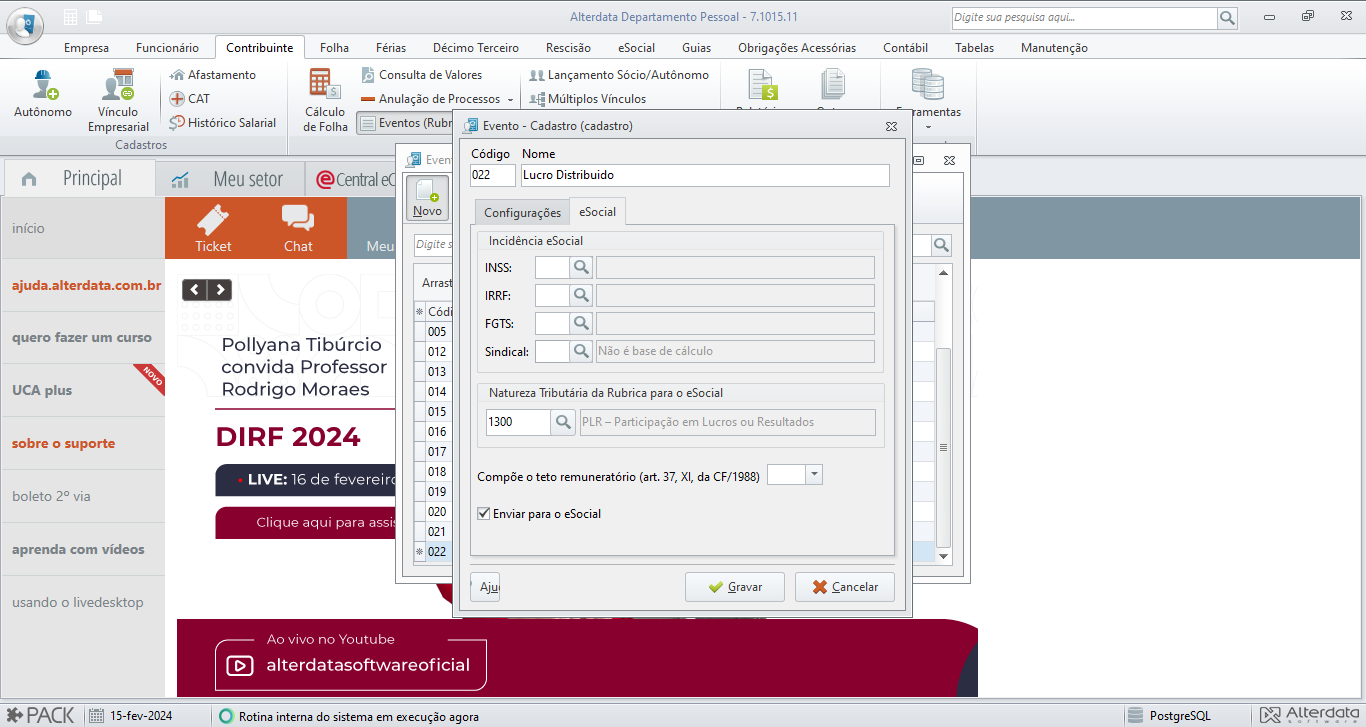Open the Compõe o teto remuneratório dropdown
The image size is (1366, 727).
click(x=814, y=476)
